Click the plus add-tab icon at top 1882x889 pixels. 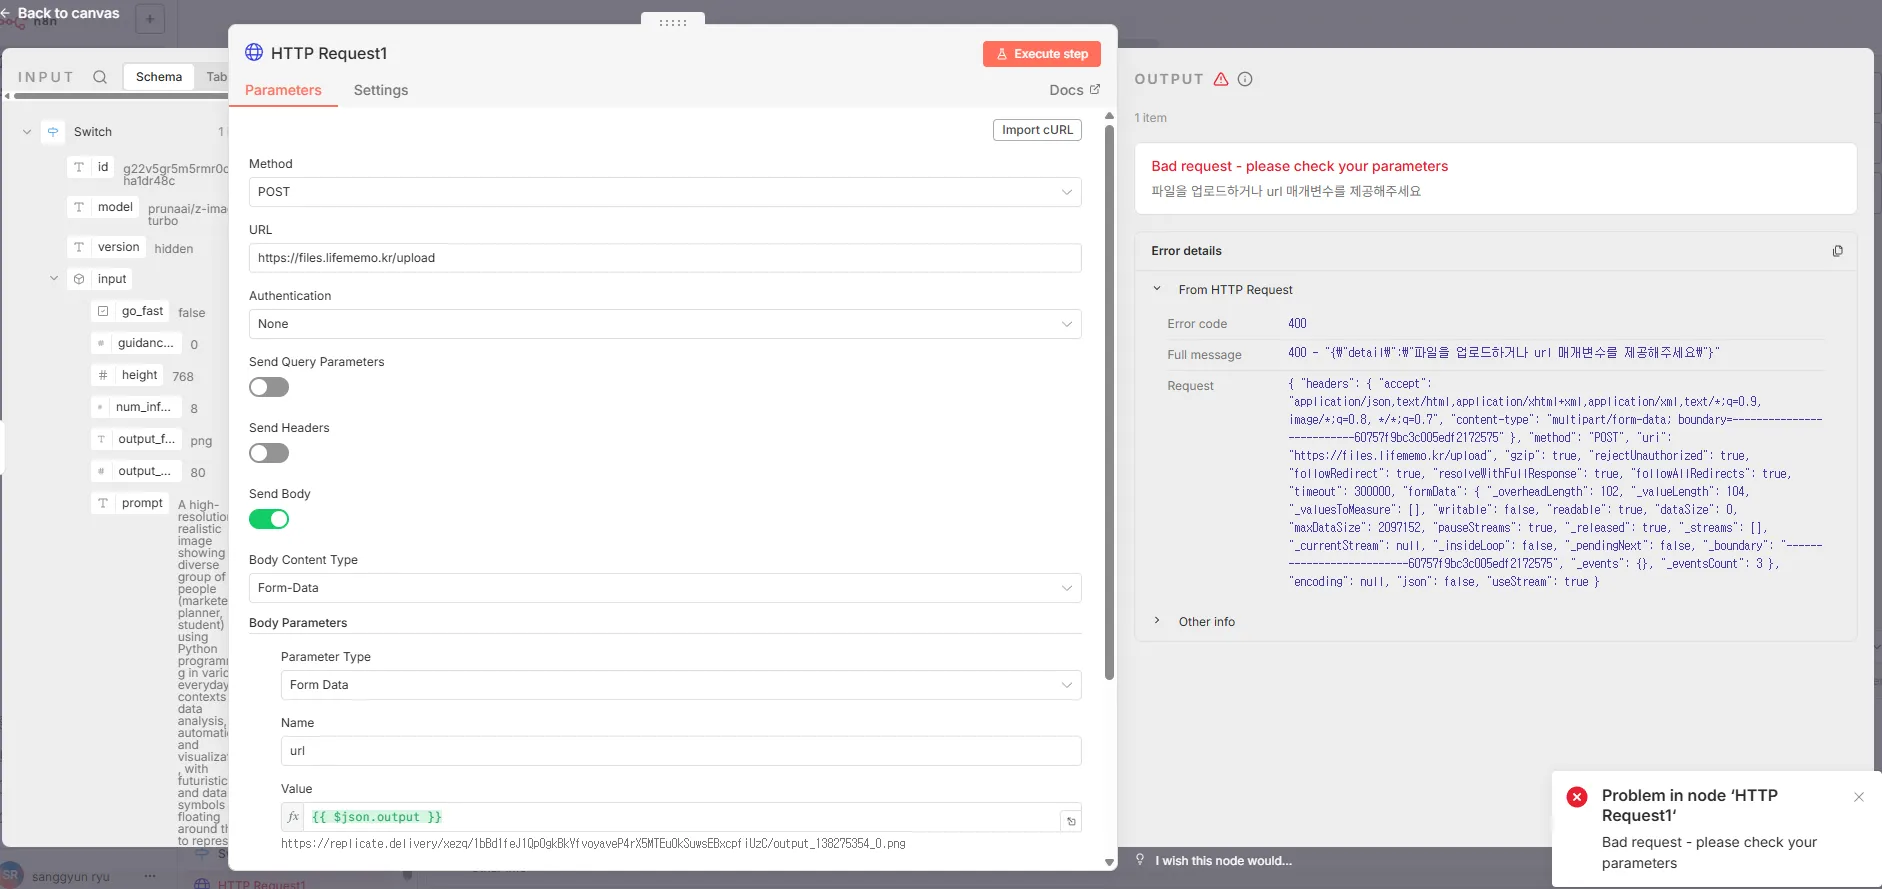point(150,18)
